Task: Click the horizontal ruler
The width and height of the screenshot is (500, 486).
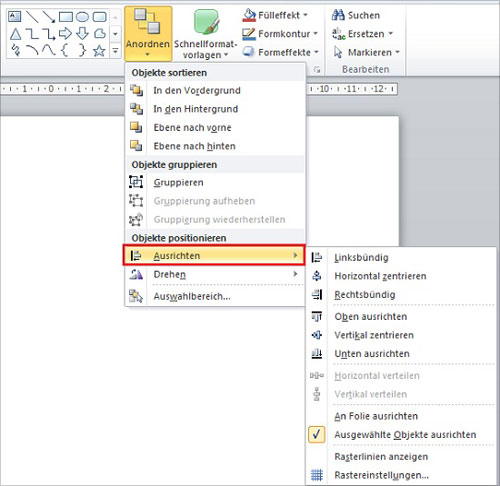Action: tap(352, 89)
